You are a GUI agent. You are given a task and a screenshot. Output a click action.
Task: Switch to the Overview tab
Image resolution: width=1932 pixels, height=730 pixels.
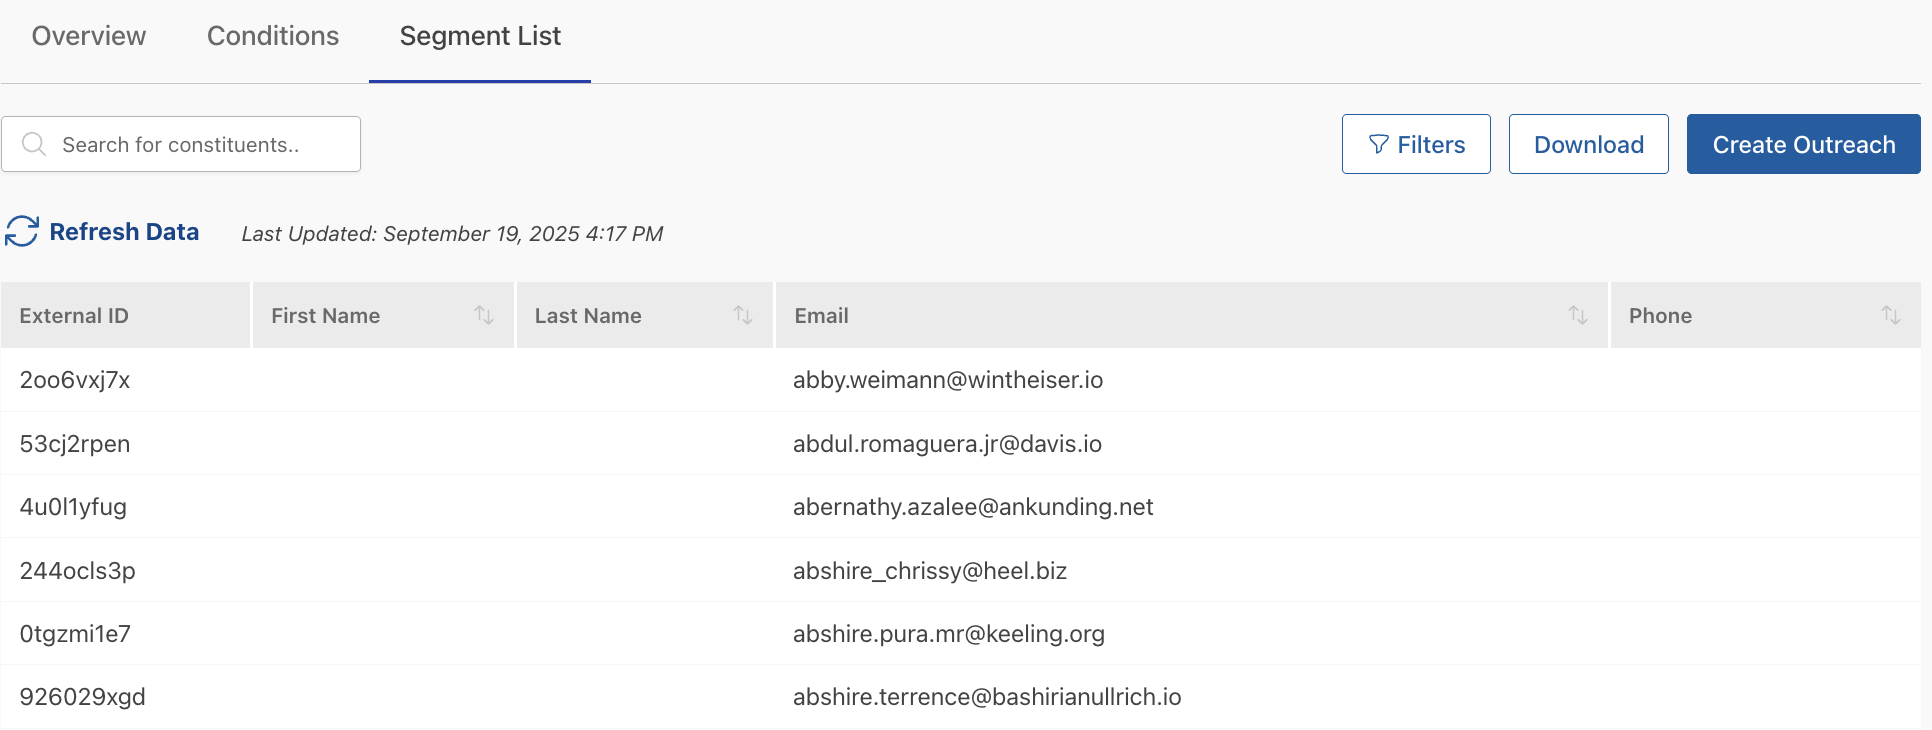coord(89,36)
